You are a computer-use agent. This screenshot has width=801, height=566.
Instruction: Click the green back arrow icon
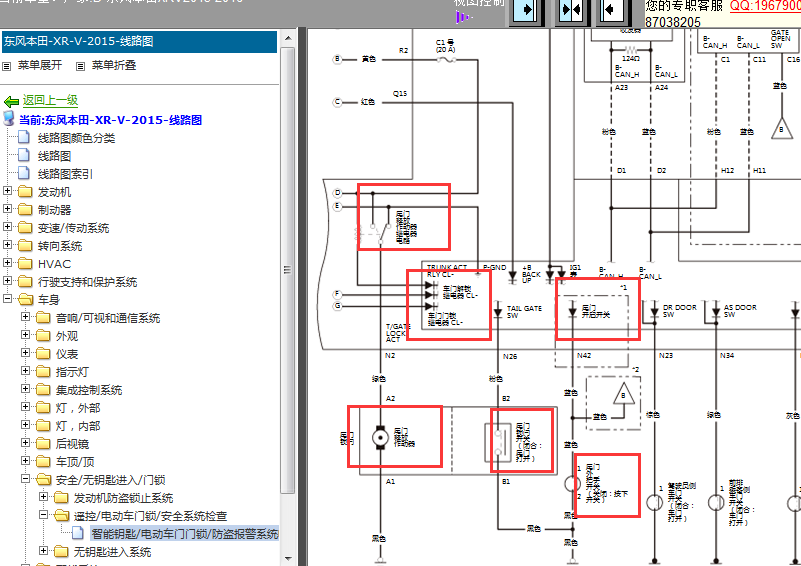click(11, 101)
